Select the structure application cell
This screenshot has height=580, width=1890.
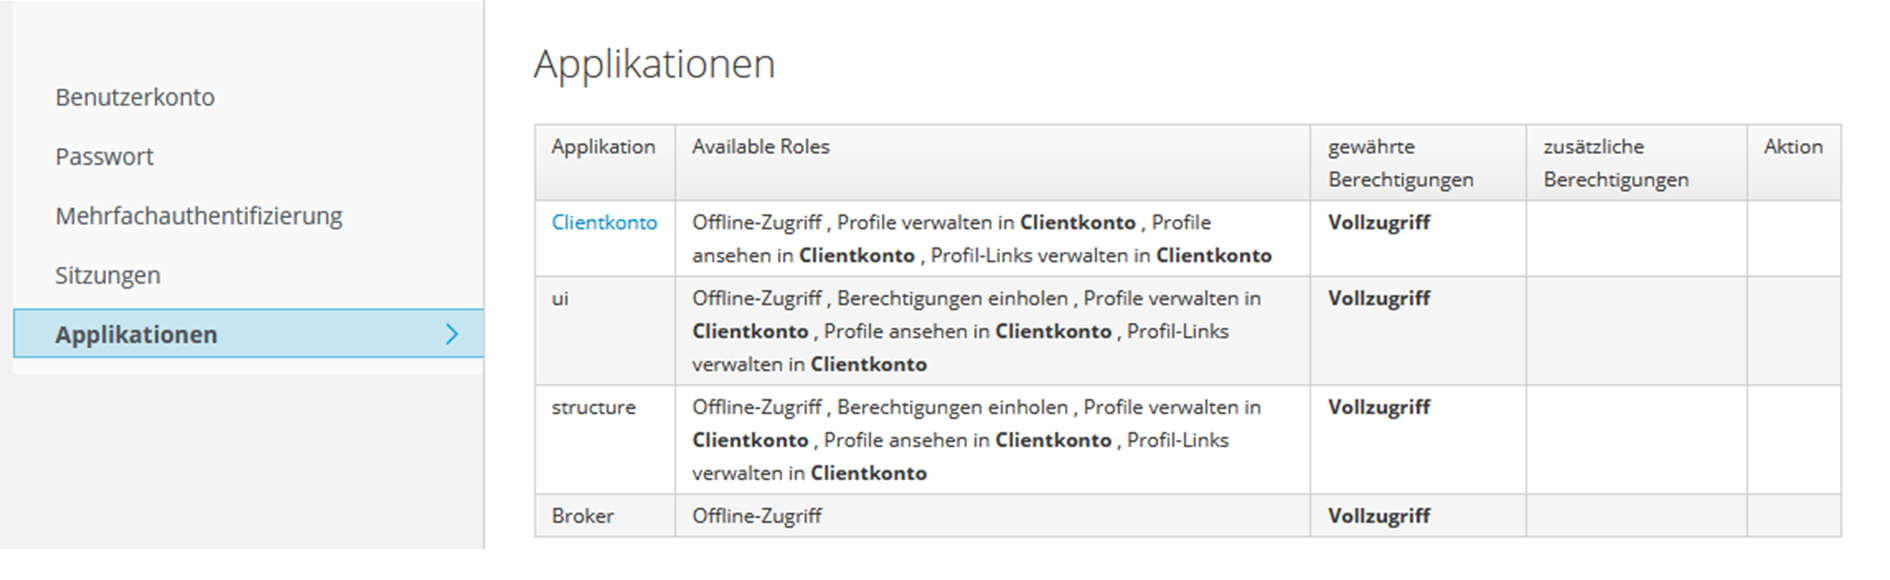click(593, 407)
